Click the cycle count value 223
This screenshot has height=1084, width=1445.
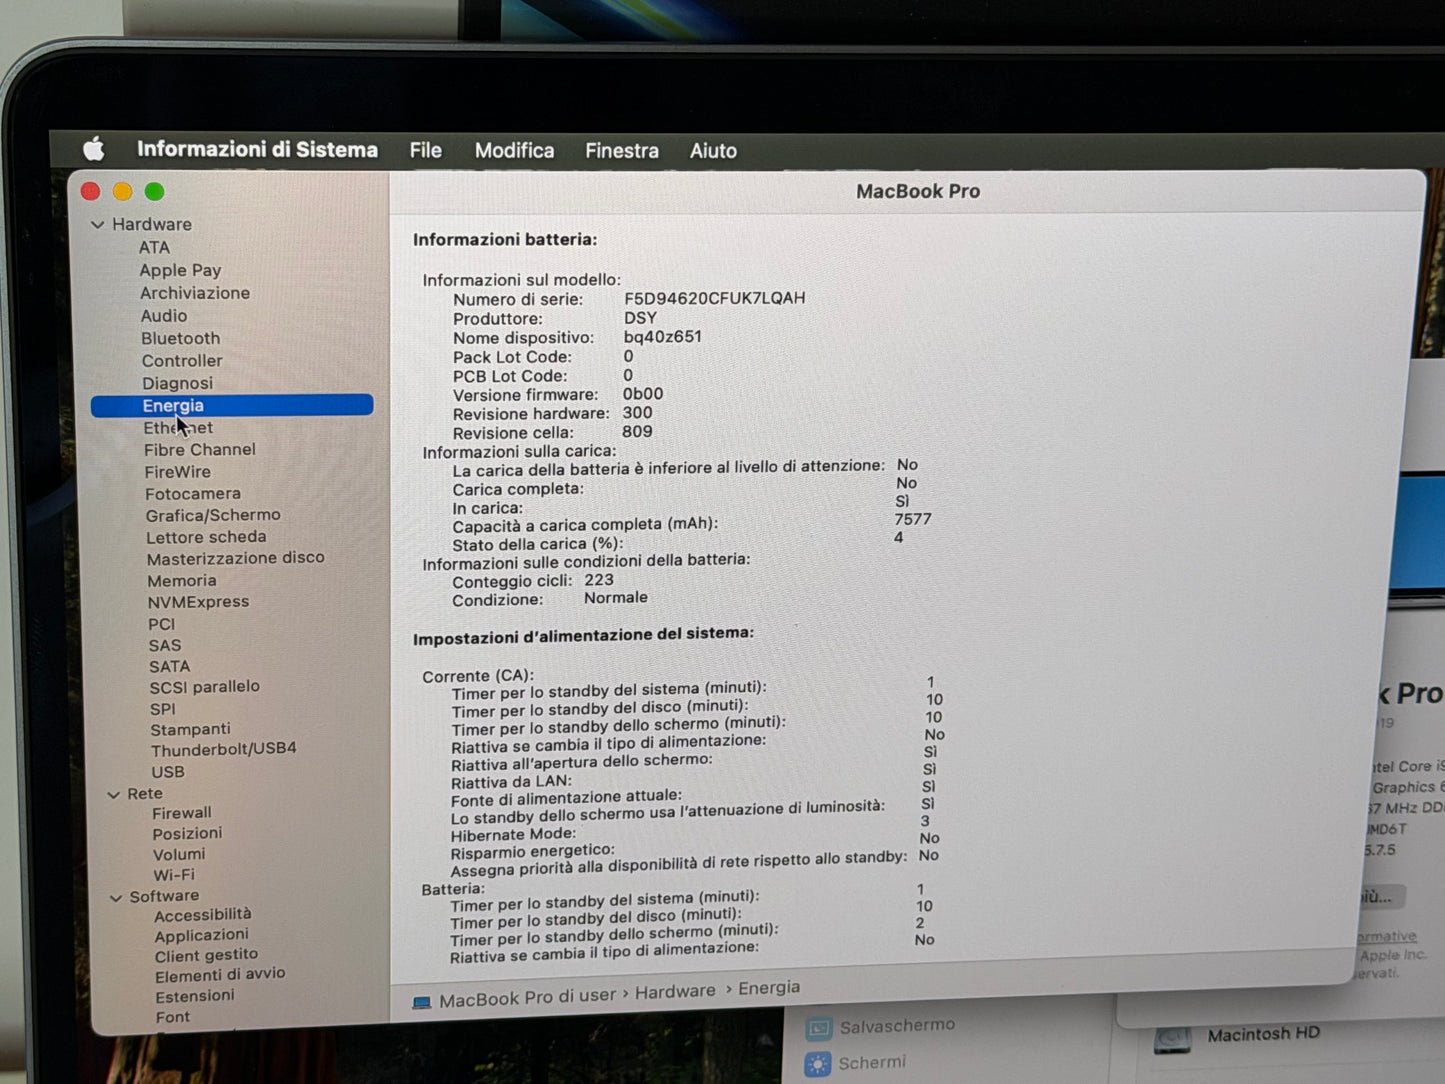tap(598, 580)
